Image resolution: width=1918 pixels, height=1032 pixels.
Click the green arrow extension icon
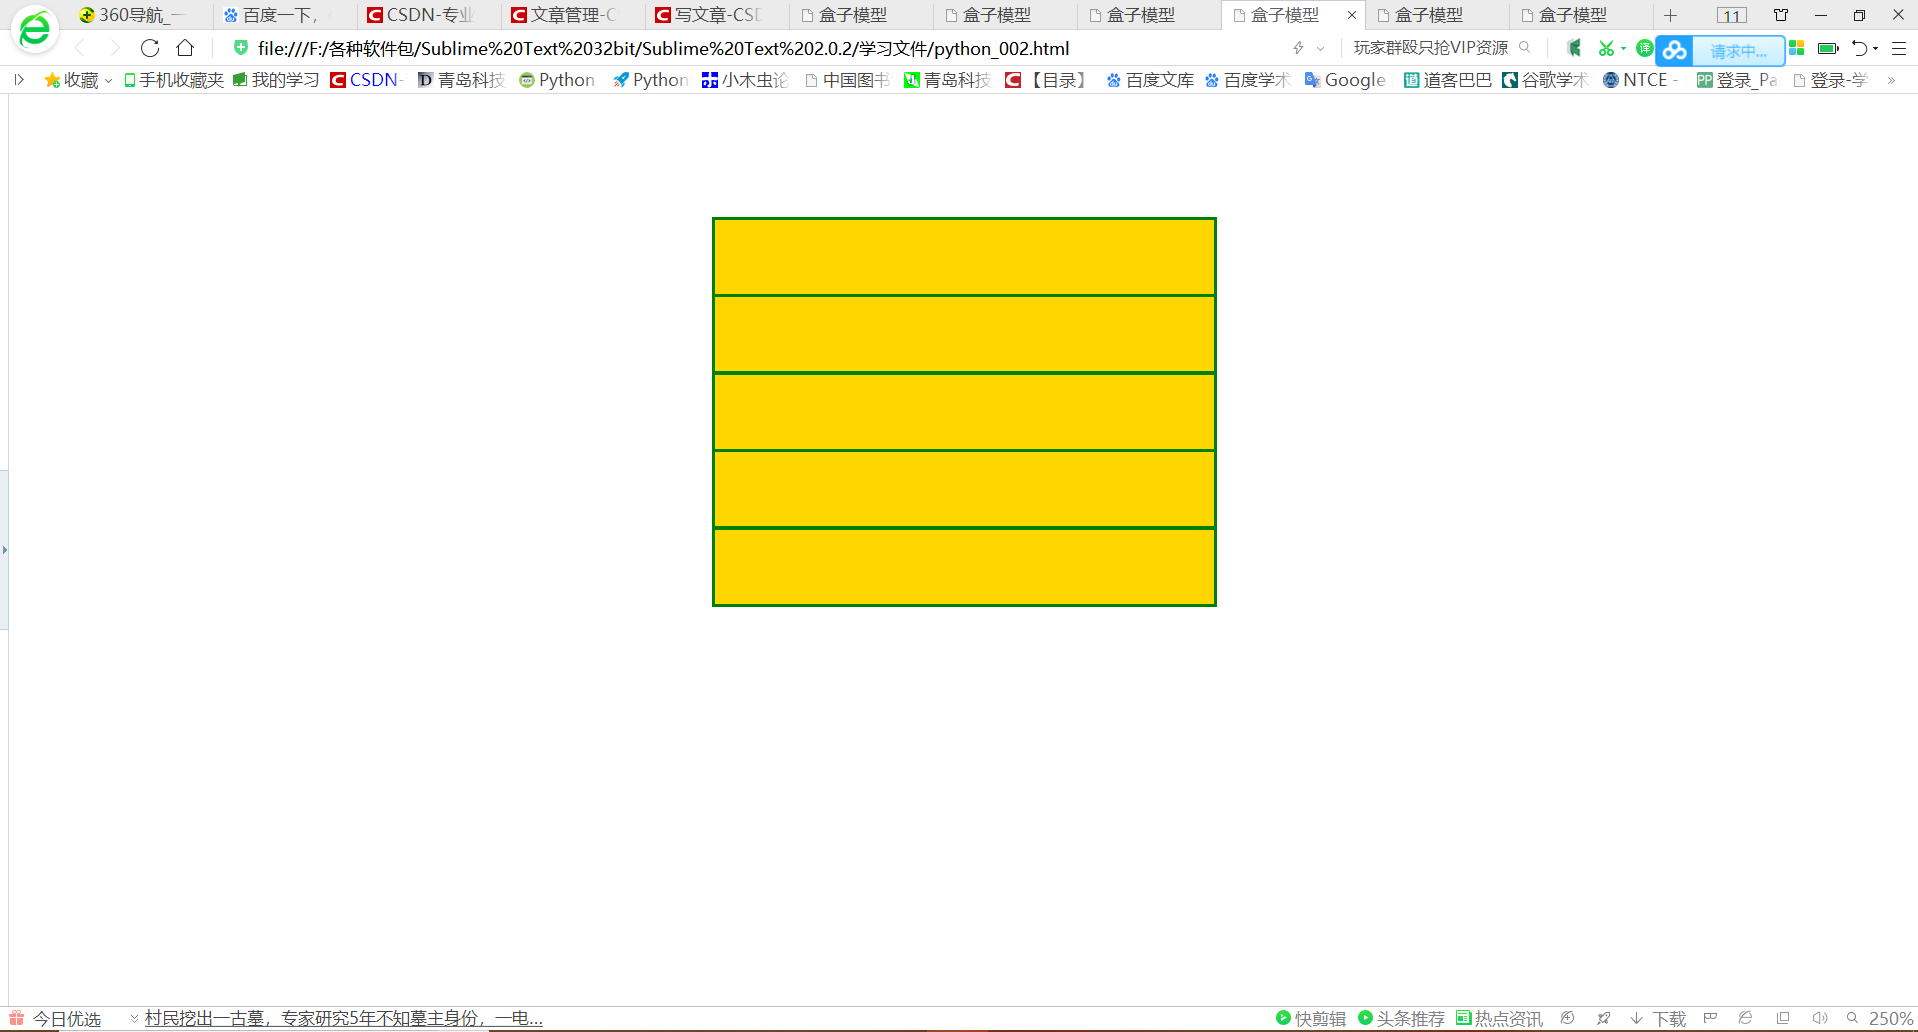pyautogui.click(x=1574, y=48)
